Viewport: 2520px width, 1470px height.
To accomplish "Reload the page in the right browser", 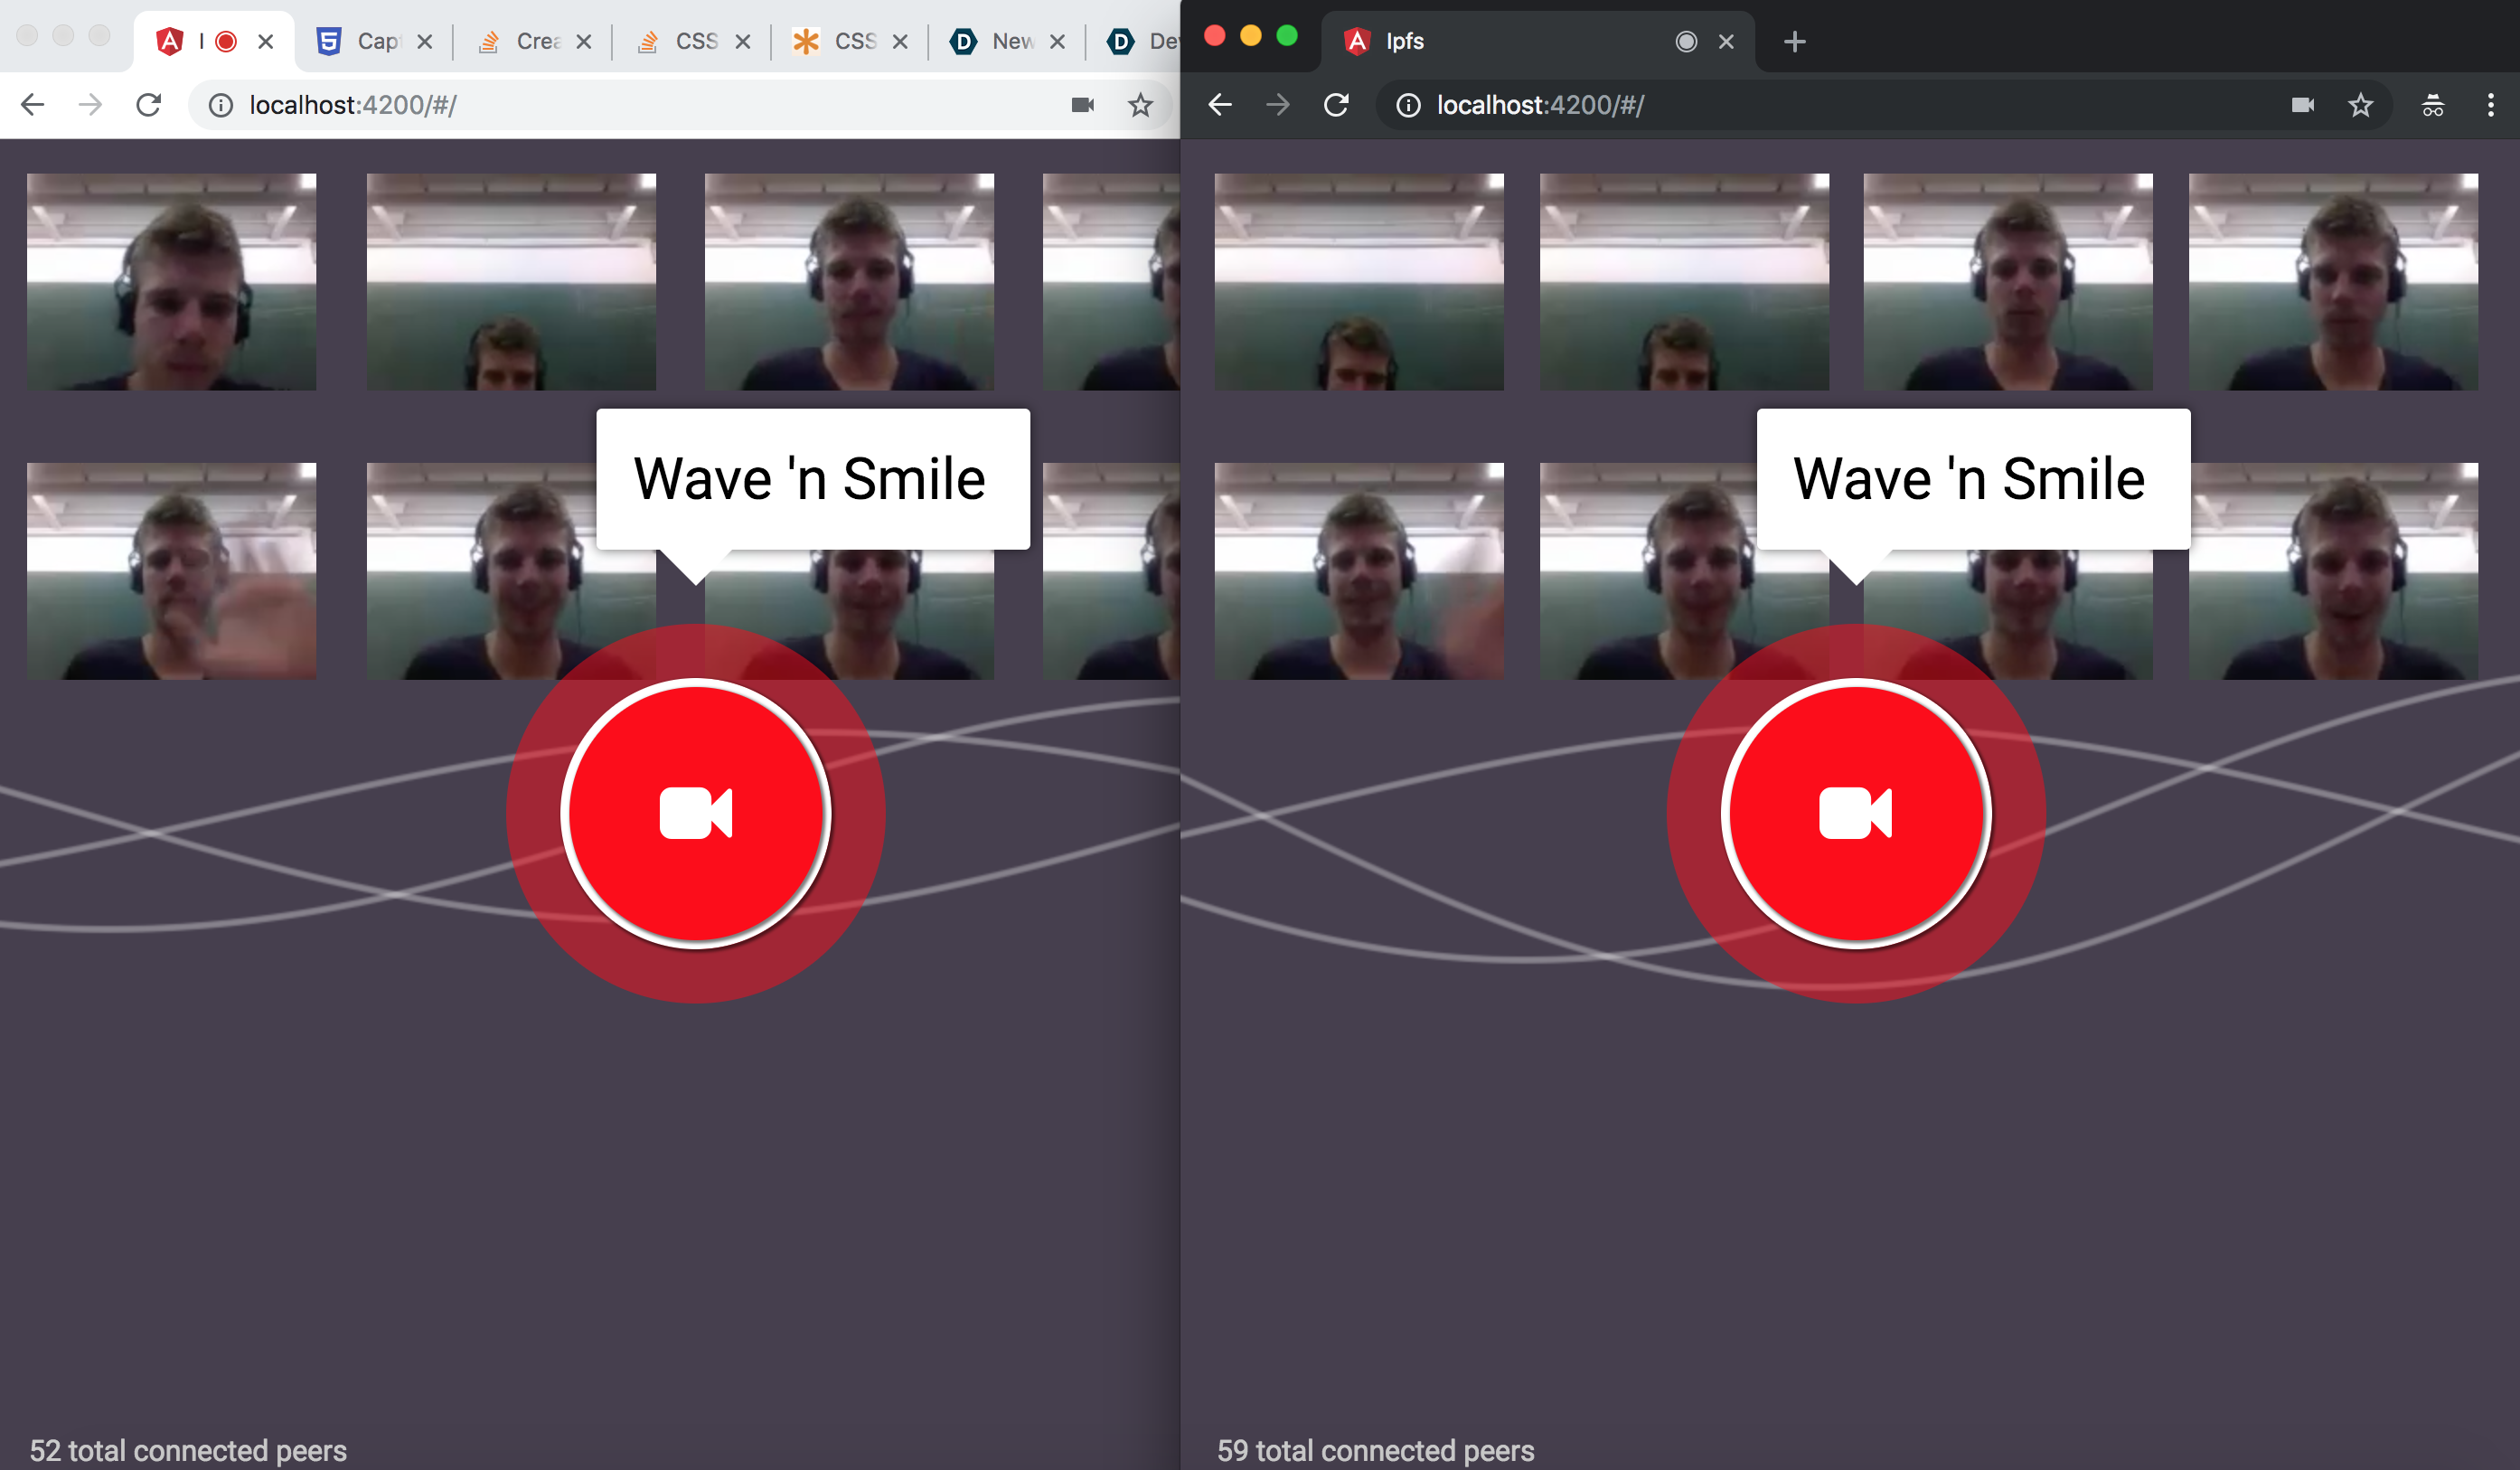I will [x=1336, y=105].
